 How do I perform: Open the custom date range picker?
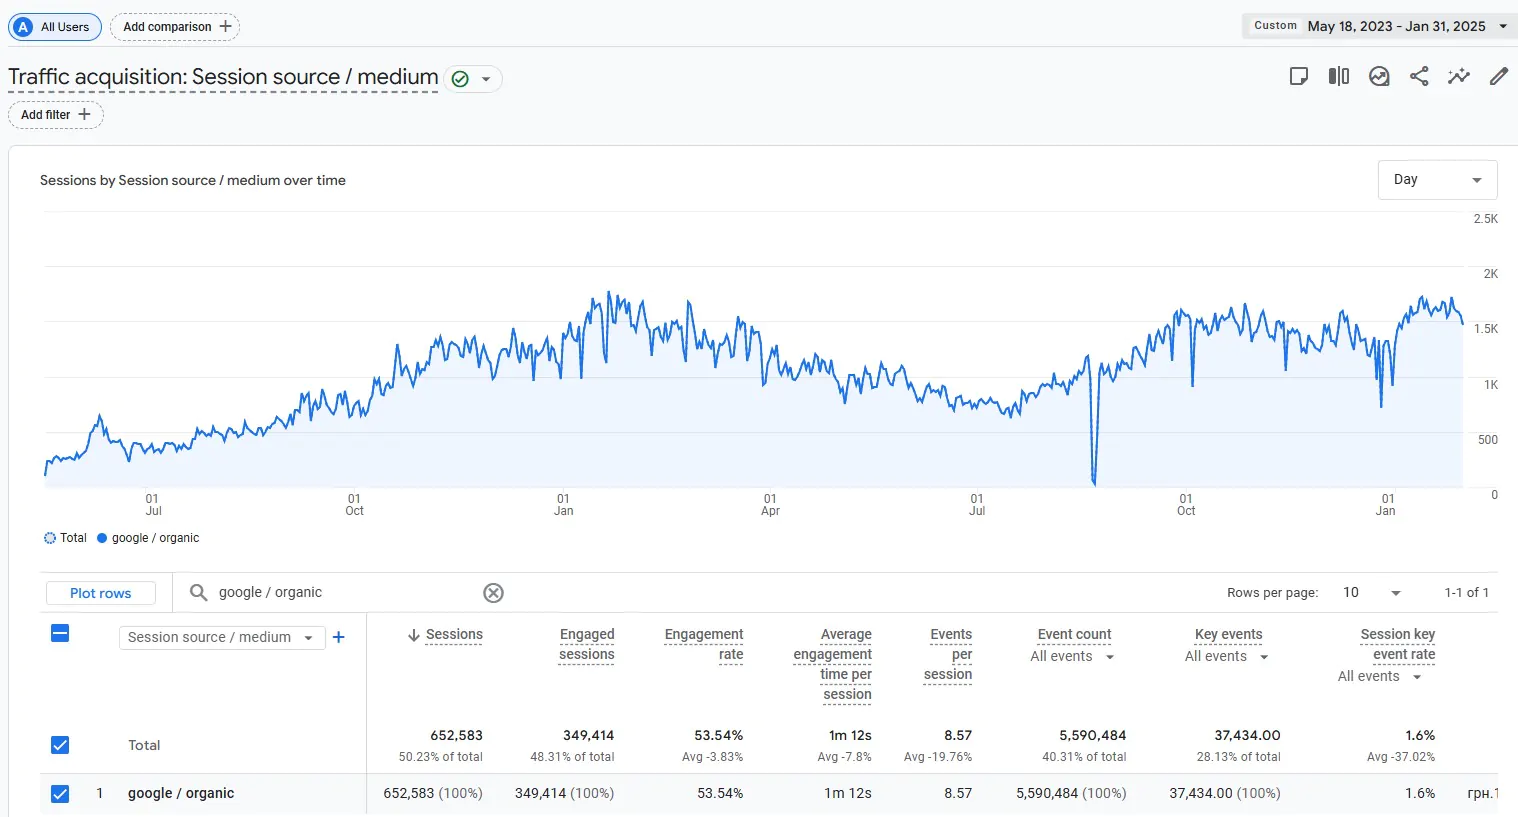pyautogui.click(x=1380, y=26)
